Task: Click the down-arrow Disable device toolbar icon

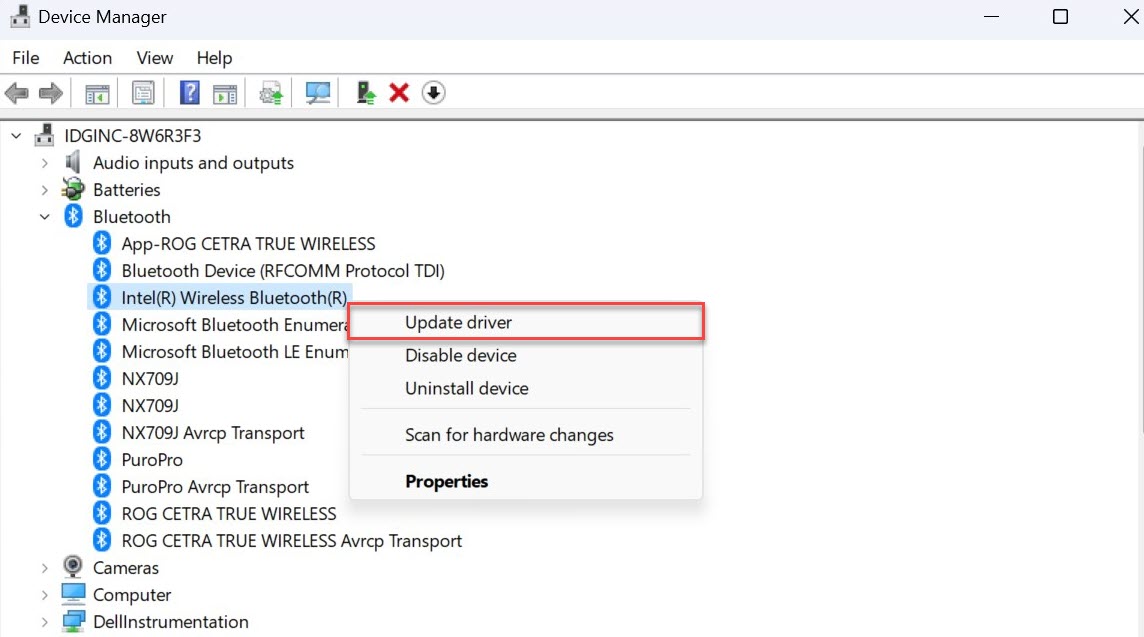Action: pos(433,93)
